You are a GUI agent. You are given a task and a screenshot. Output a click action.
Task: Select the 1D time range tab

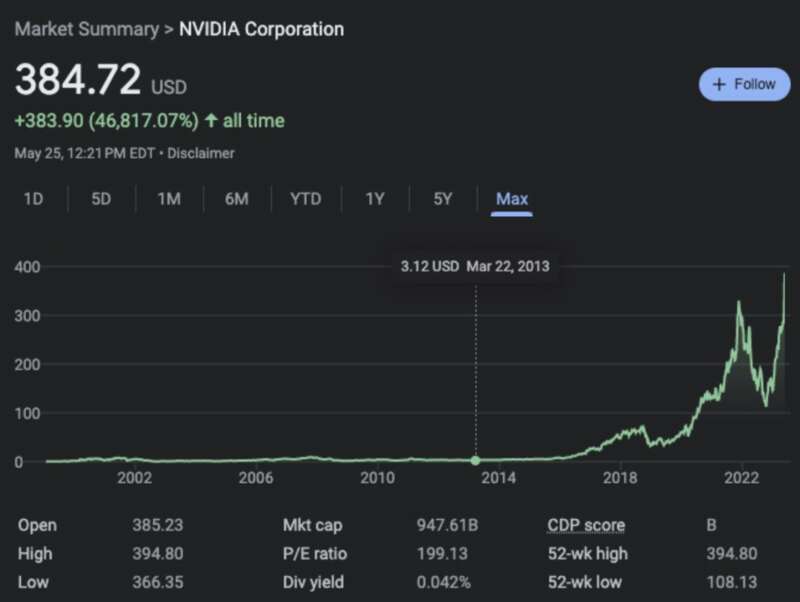pyautogui.click(x=34, y=198)
